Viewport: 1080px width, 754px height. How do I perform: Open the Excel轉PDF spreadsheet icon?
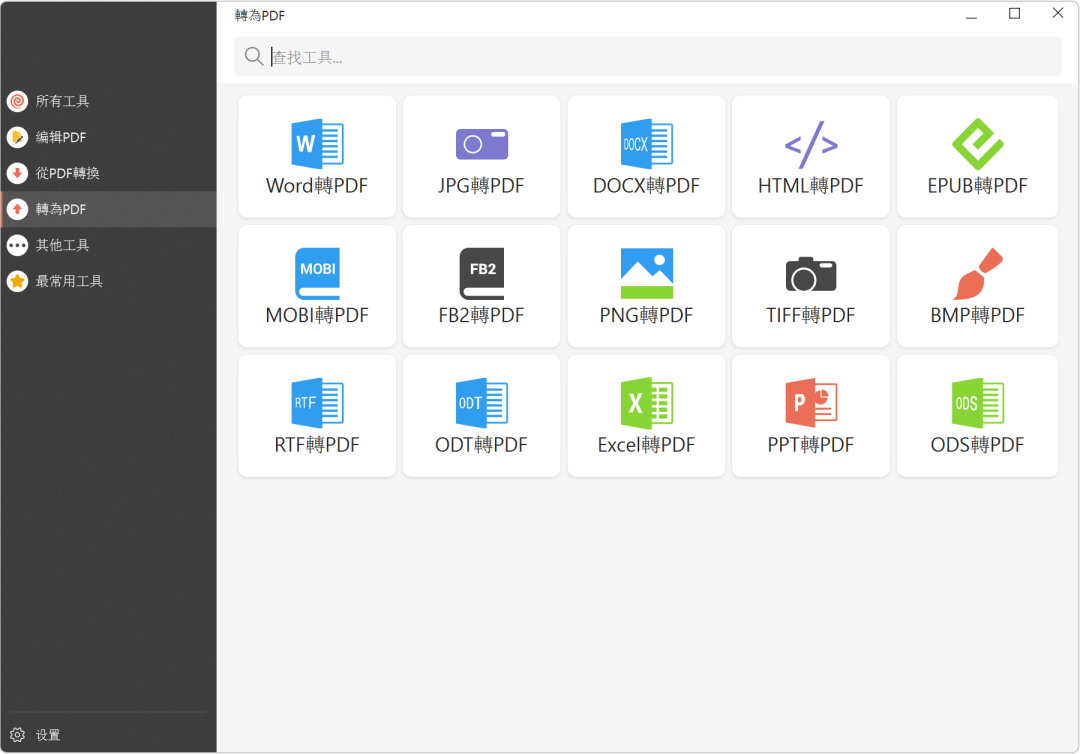646,403
